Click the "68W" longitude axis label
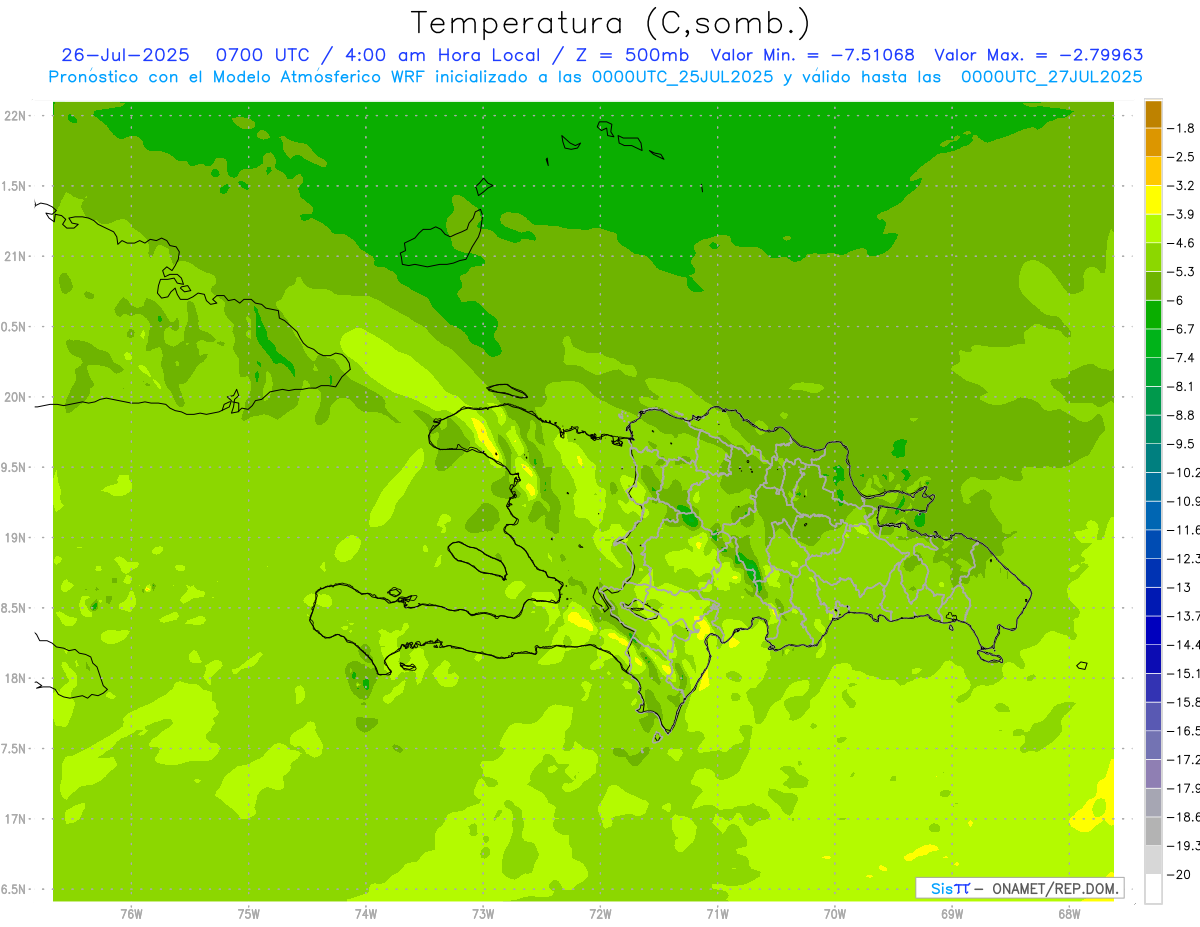 (1069, 914)
